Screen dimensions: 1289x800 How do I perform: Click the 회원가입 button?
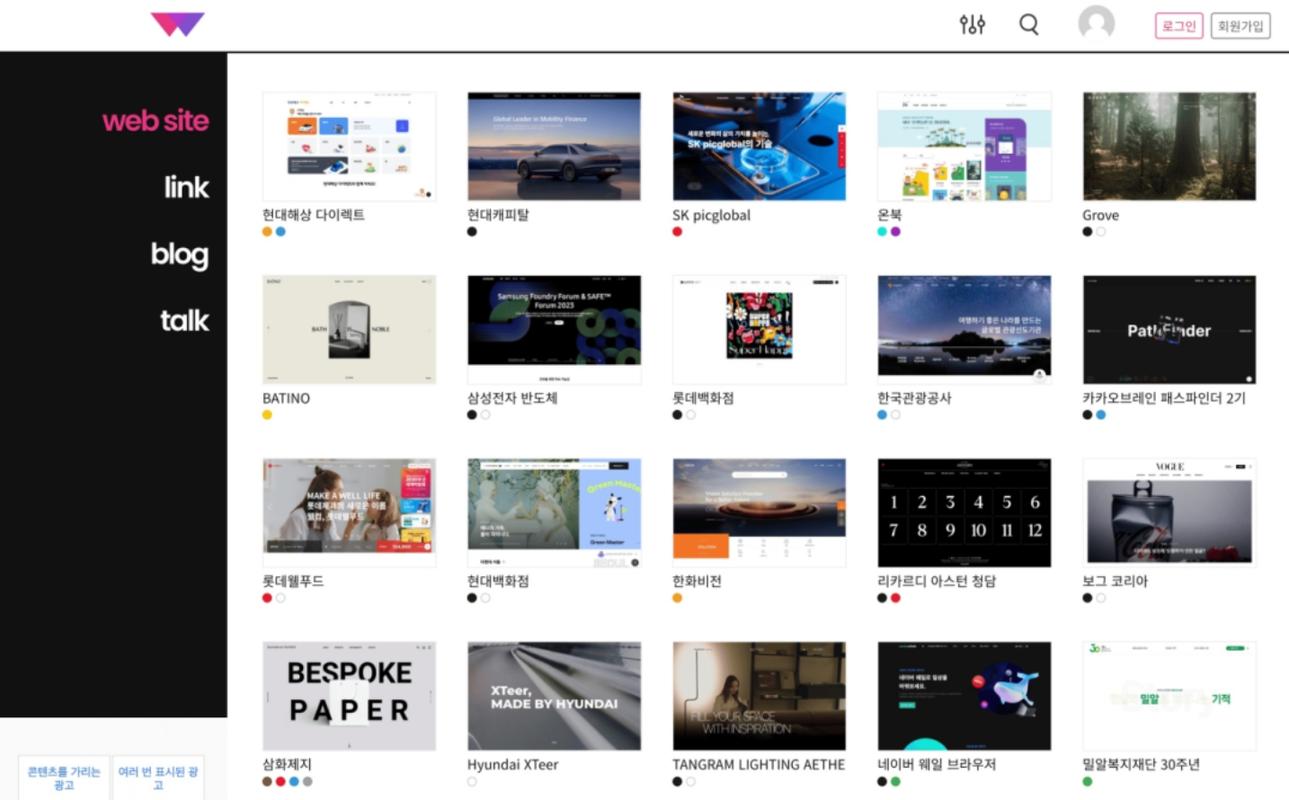pos(1240,26)
